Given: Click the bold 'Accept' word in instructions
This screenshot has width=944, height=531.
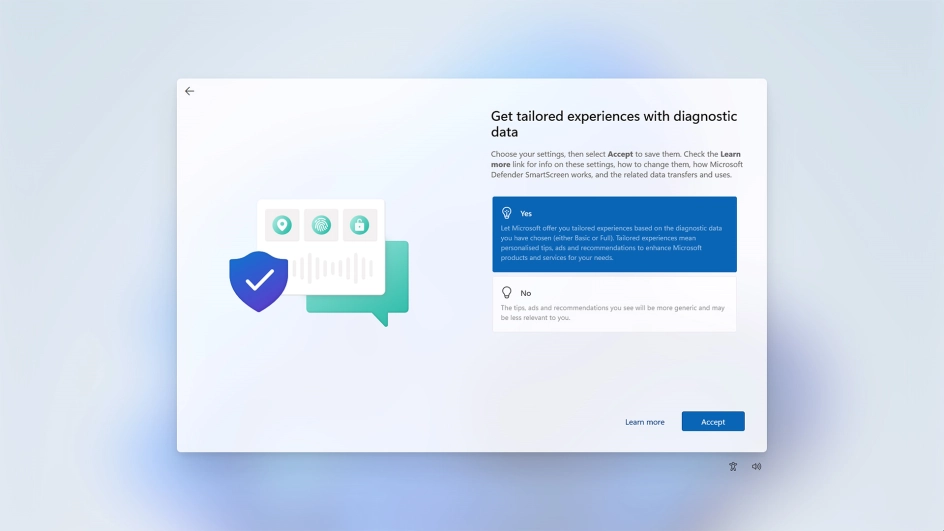Looking at the screenshot, I should pos(620,154).
